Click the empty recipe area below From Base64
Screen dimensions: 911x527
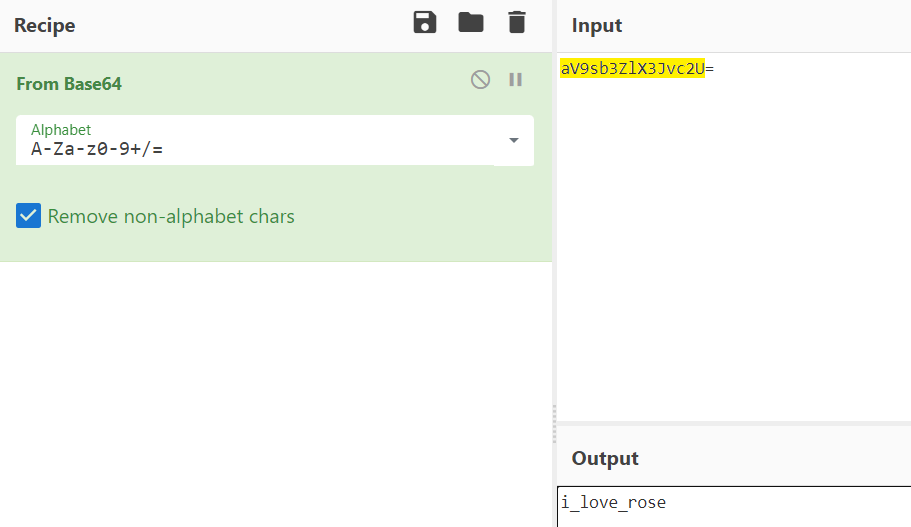point(275,390)
